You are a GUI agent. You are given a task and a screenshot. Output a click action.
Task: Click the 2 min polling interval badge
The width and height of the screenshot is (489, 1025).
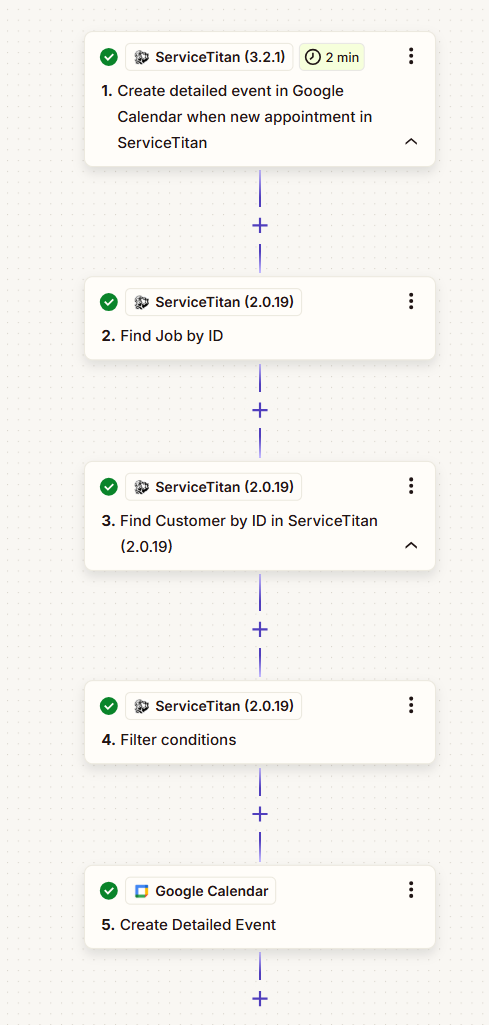331,57
